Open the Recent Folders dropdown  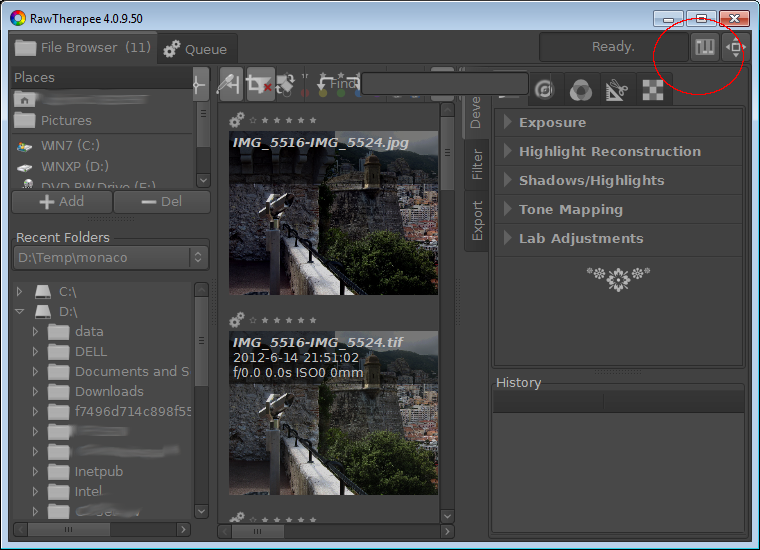click(111, 258)
